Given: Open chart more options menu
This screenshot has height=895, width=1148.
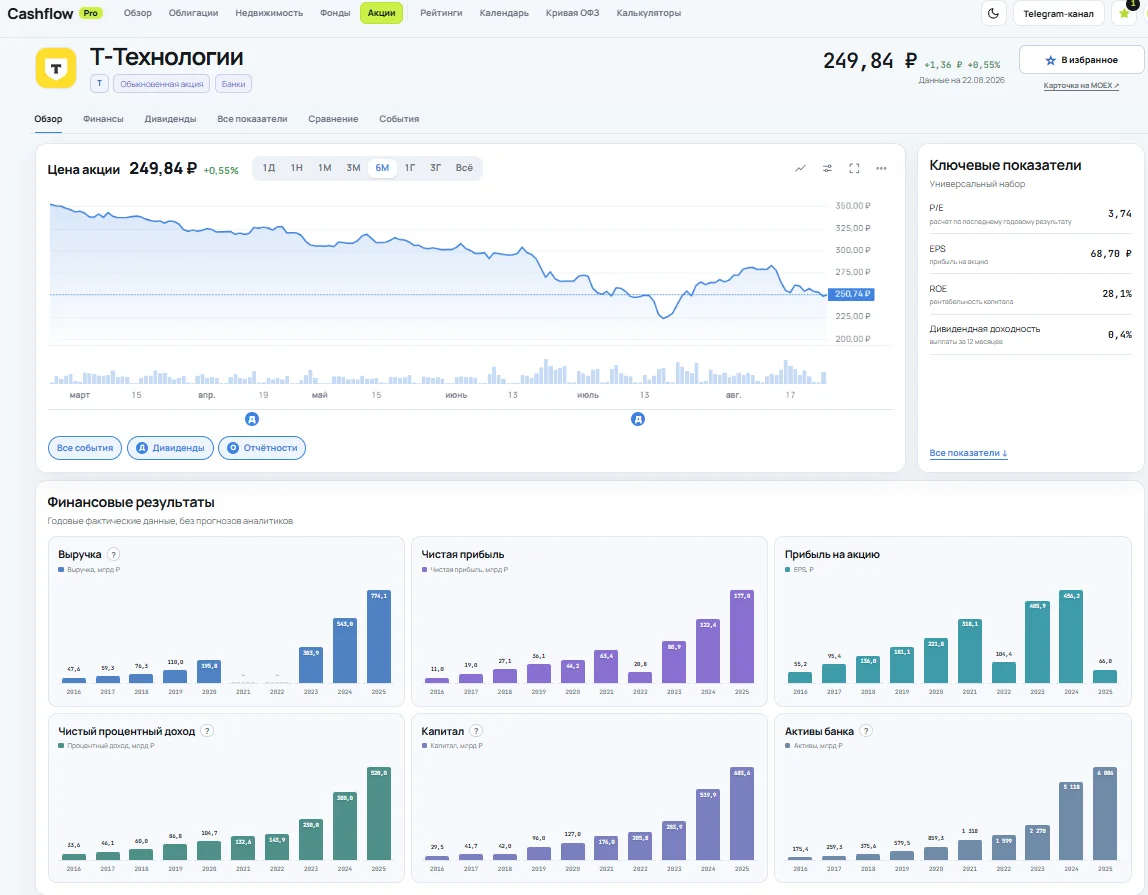Looking at the screenshot, I should (882, 168).
